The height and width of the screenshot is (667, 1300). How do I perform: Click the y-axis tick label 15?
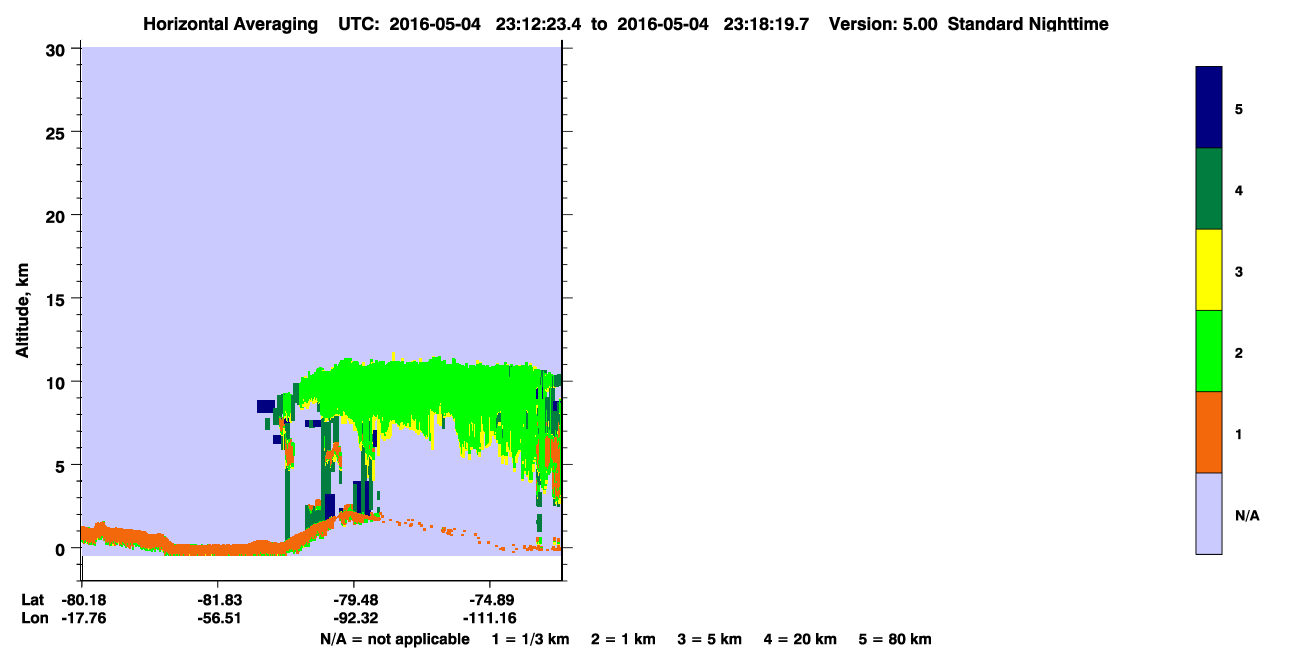pyautogui.click(x=58, y=299)
